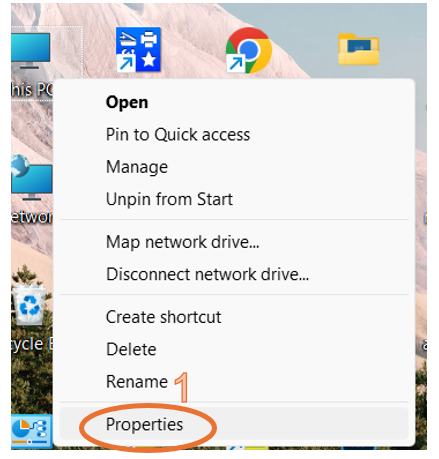
Task: Select the Control Panel icon at the bottom left
Action: point(31,431)
